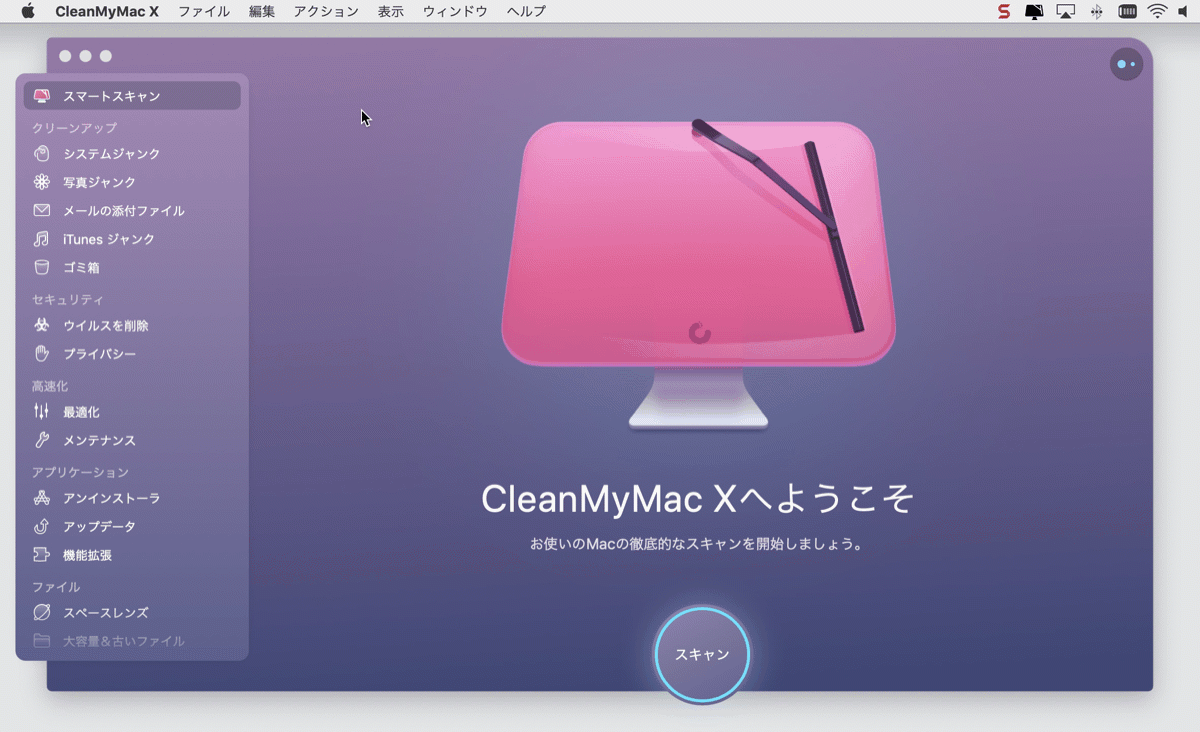The height and width of the screenshot is (732, 1200).
Task: Open the CleanMyMac X application menu
Action: tap(107, 11)
